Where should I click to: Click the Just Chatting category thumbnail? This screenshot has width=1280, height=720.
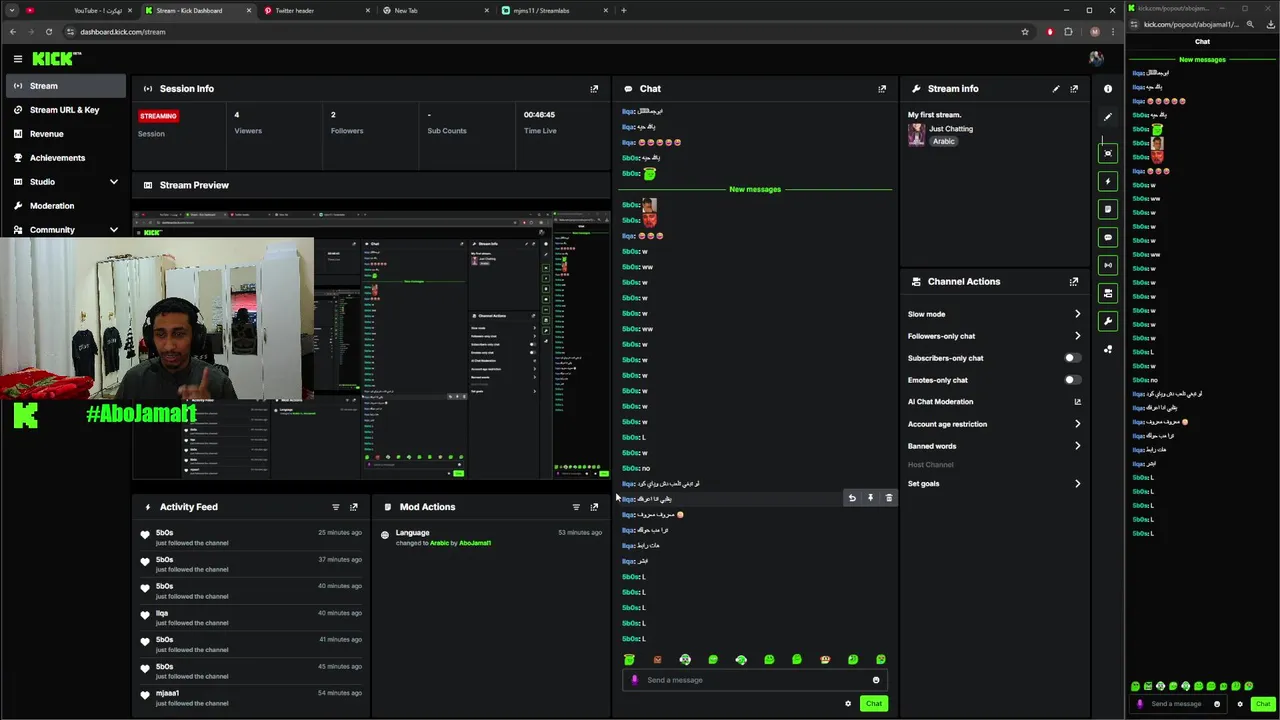coord(916,135)
